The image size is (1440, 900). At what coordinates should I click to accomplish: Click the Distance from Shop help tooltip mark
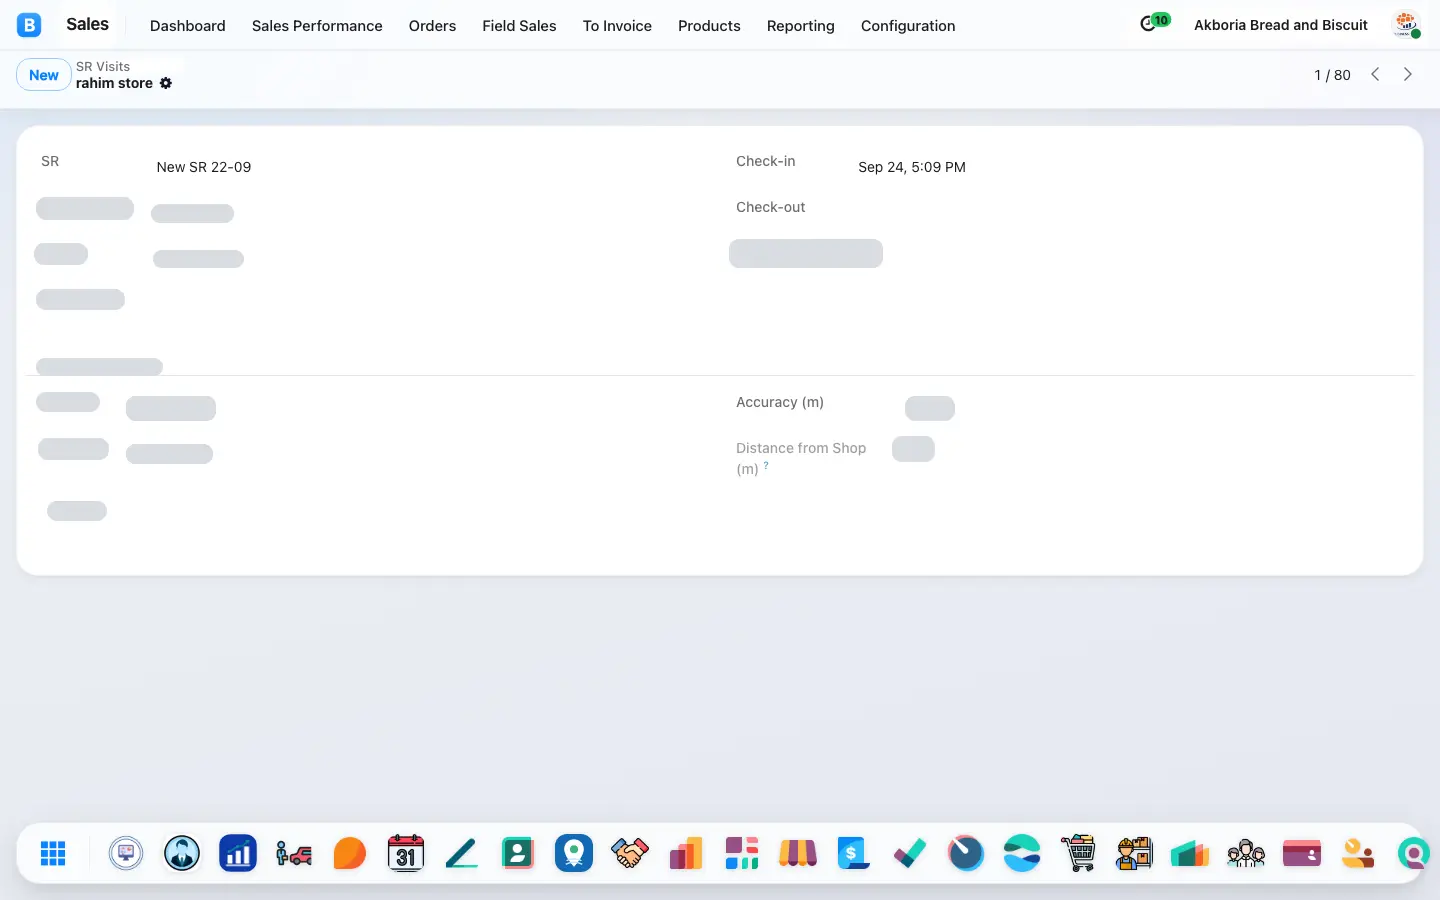(x=766, y=464)
